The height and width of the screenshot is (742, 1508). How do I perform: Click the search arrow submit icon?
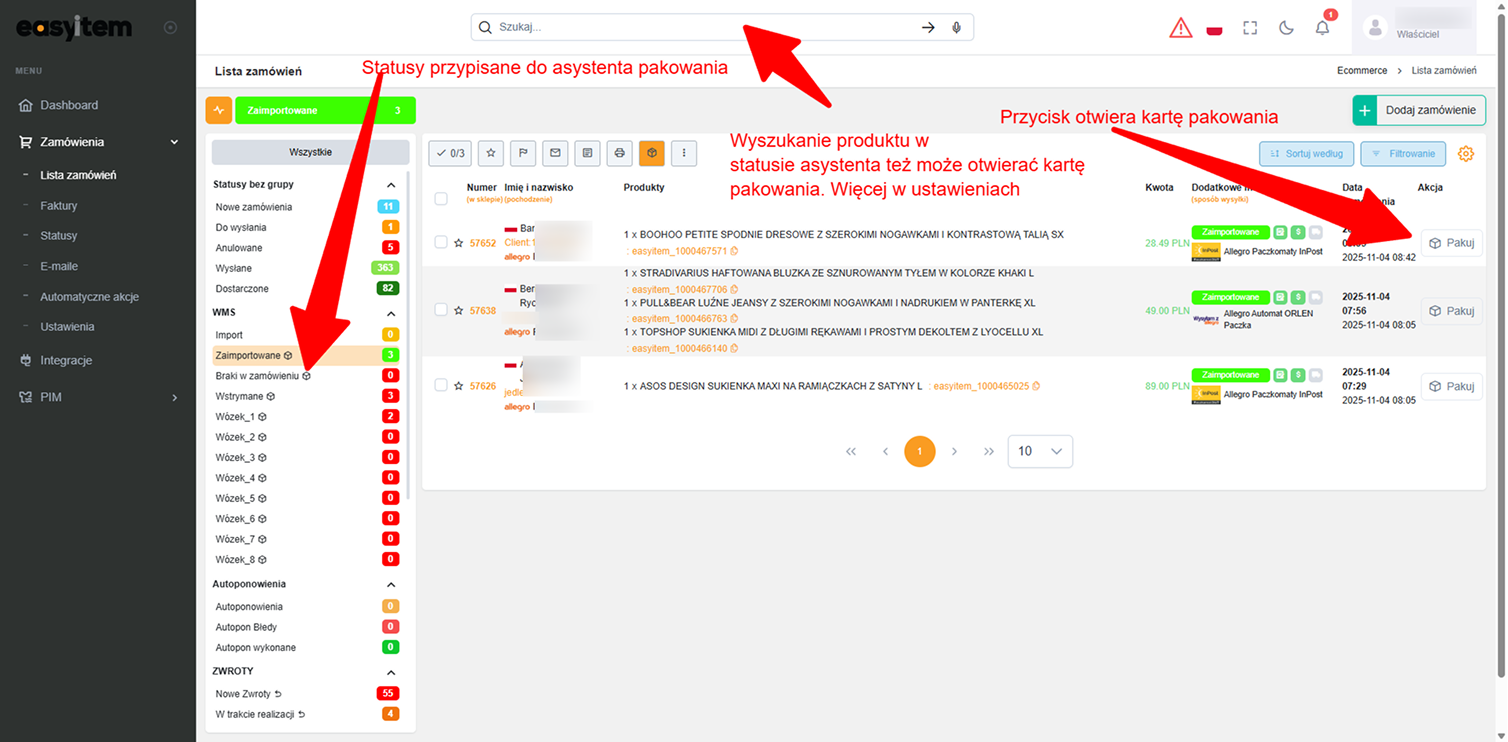pos(928,28)
